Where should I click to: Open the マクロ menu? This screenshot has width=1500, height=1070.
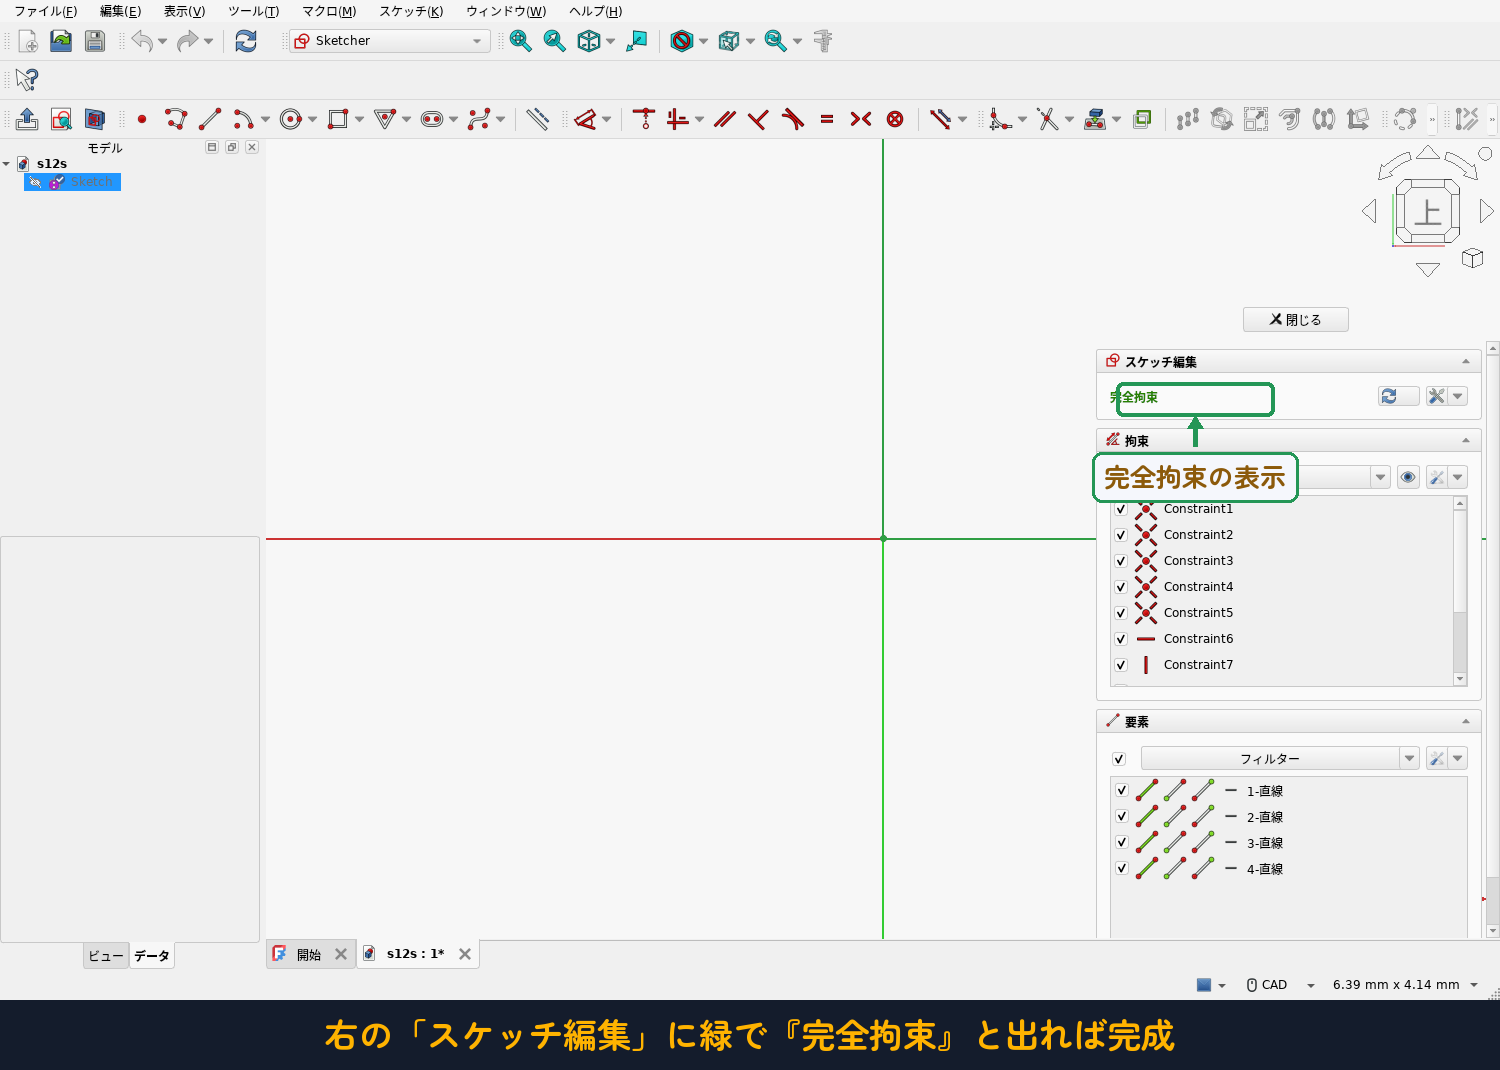point(329,11)
